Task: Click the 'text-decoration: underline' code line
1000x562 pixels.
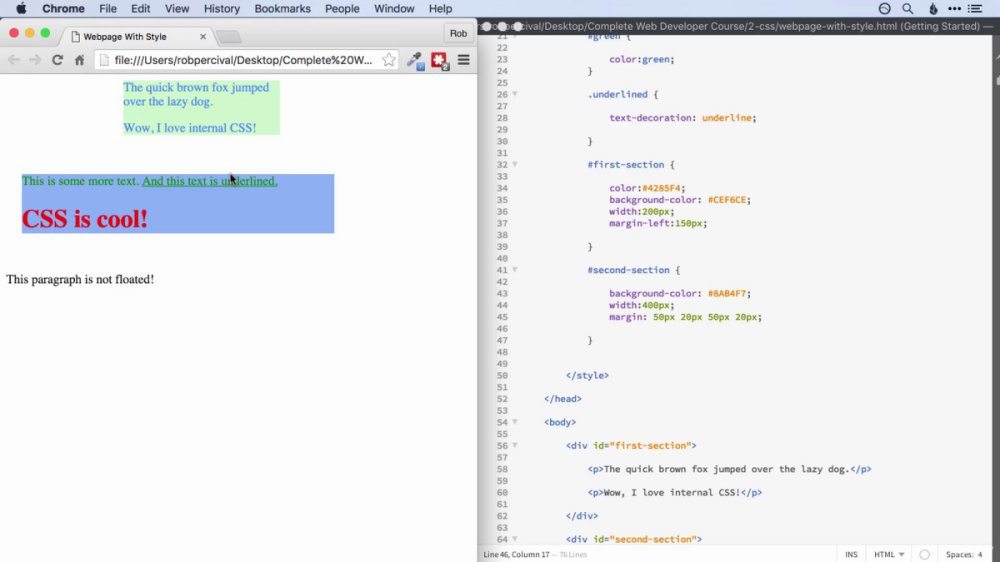Action: 682,118
